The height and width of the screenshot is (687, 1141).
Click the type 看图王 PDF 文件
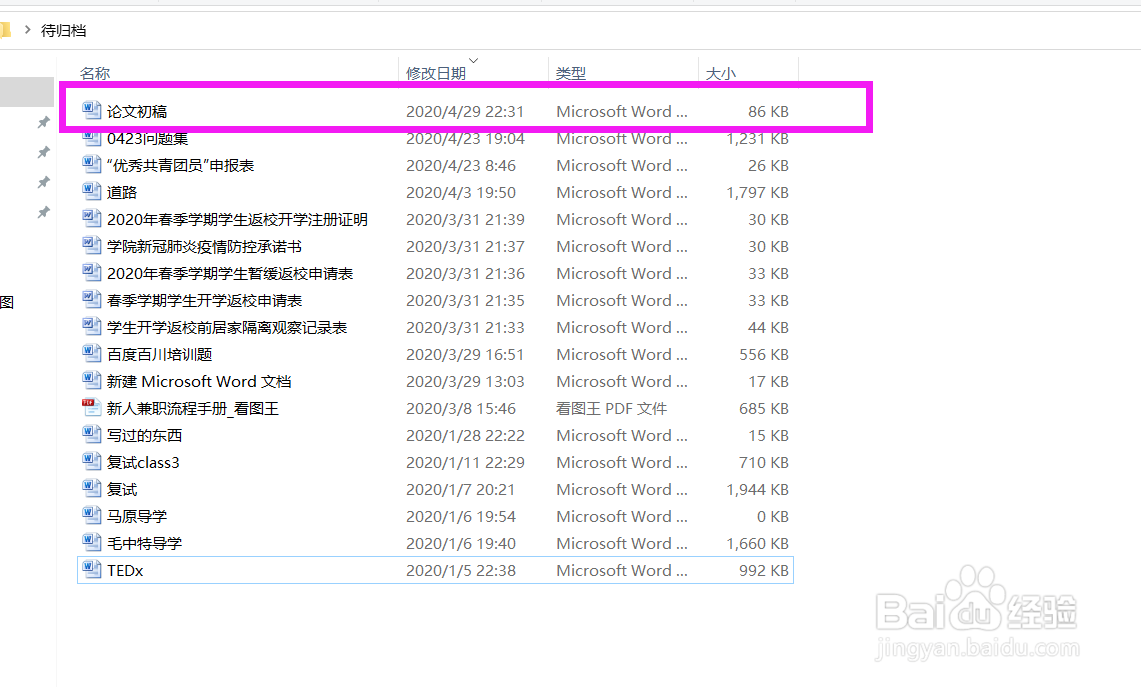[611, 408]
